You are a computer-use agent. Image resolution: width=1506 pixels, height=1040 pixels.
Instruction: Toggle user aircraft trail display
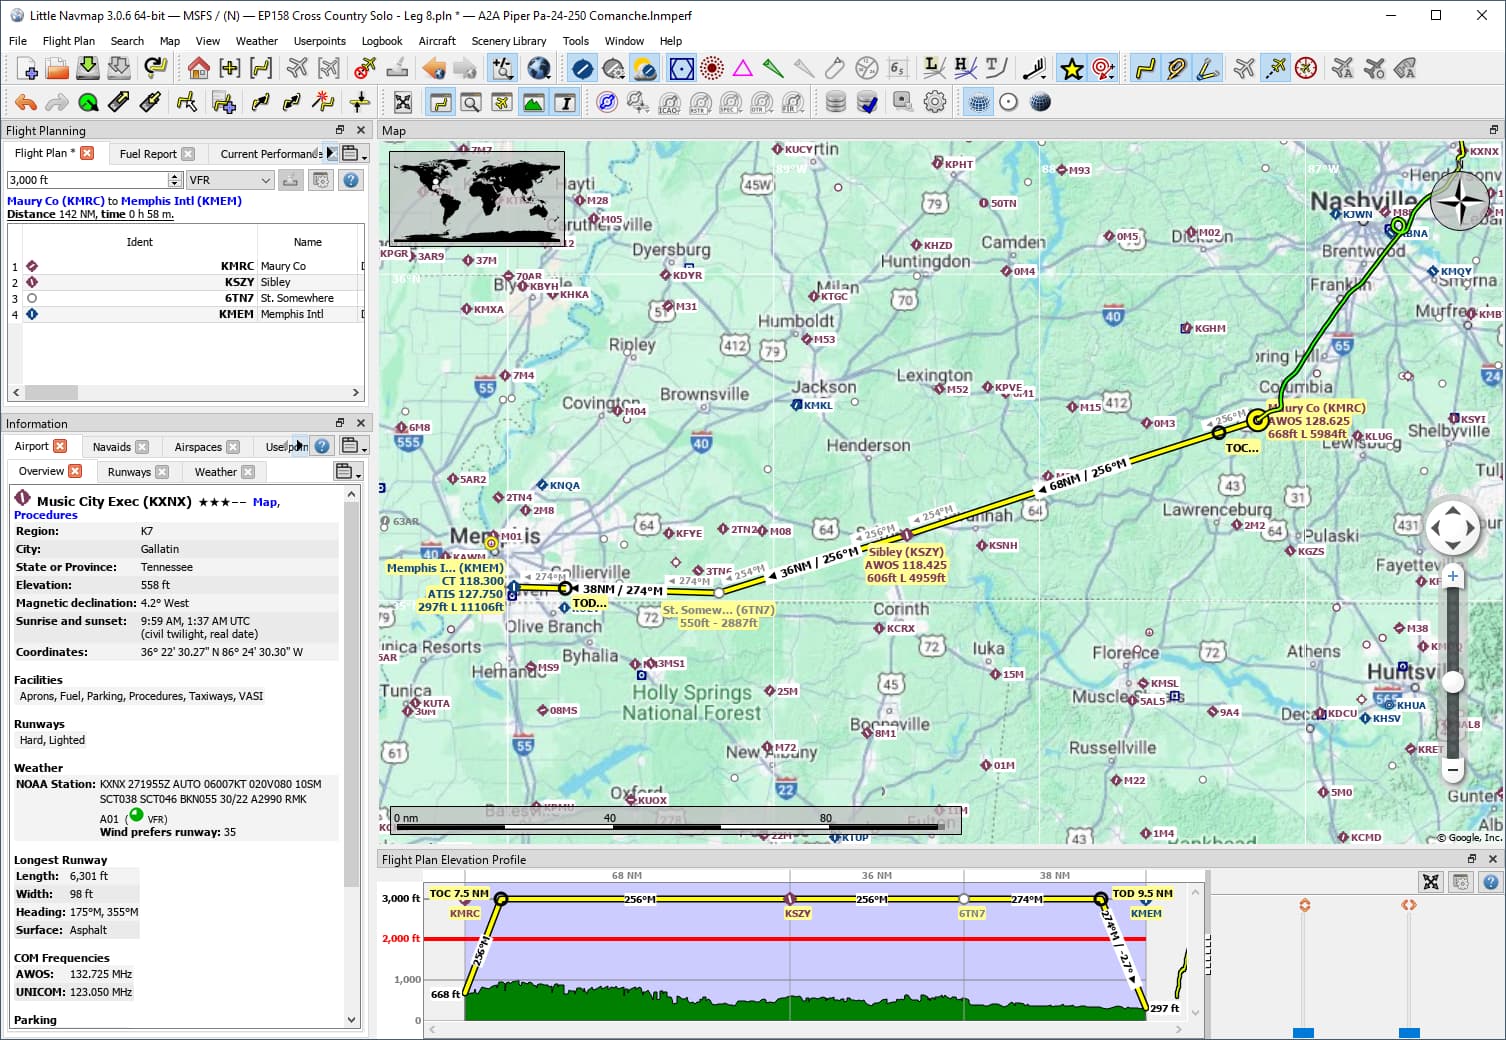click(1275, 68)
